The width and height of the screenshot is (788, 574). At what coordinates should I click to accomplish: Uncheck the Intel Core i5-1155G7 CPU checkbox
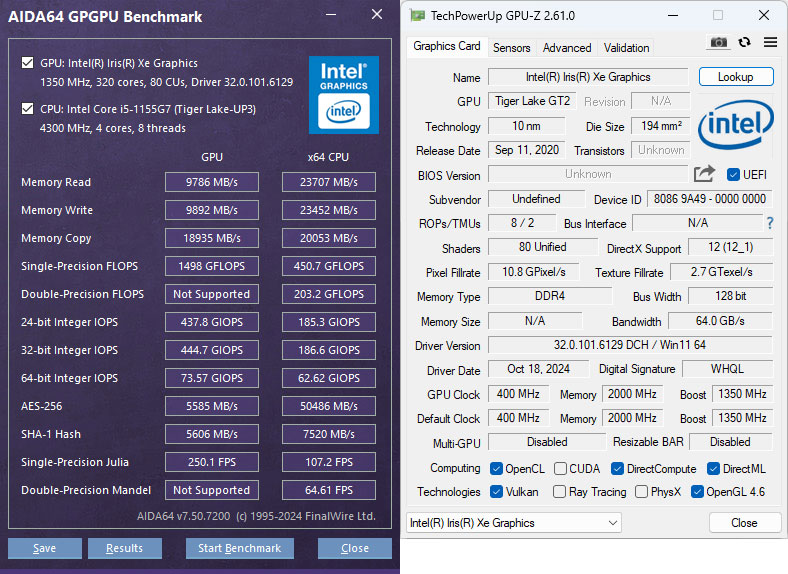click(x=27, y=109)
